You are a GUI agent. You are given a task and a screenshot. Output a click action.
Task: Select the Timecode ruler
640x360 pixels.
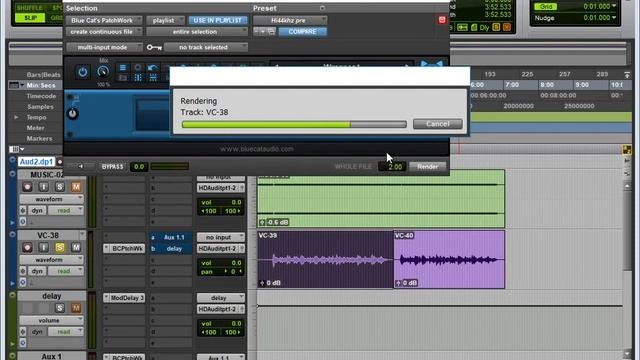41,96
